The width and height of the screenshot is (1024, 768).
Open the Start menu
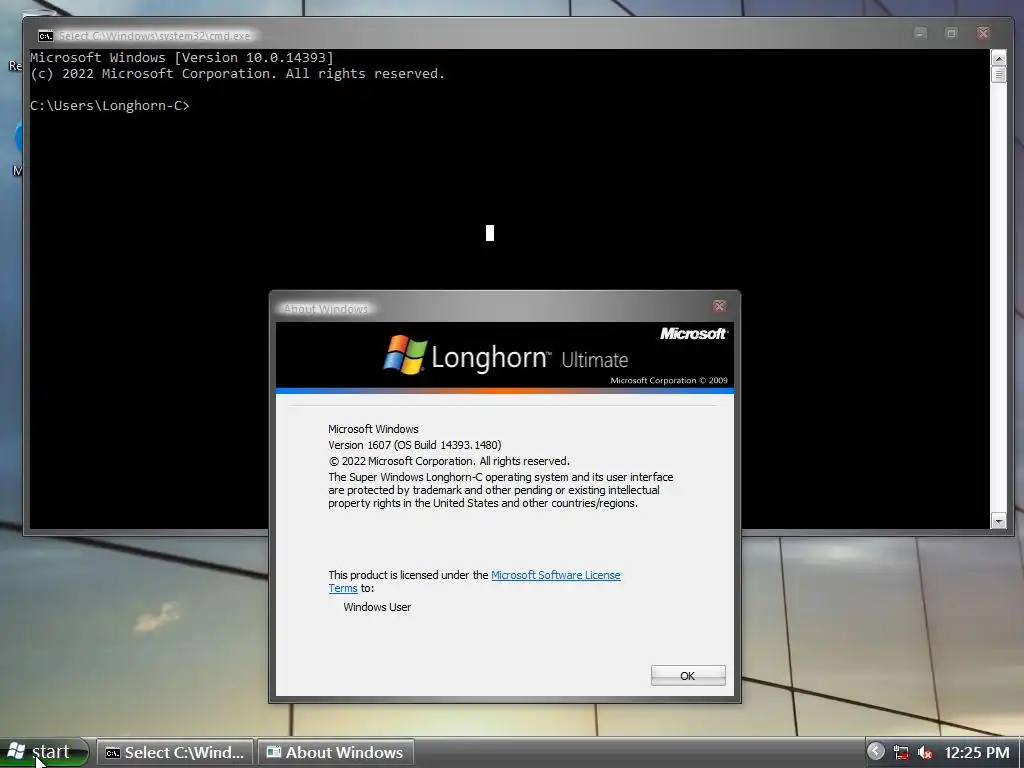pos(44,752)
